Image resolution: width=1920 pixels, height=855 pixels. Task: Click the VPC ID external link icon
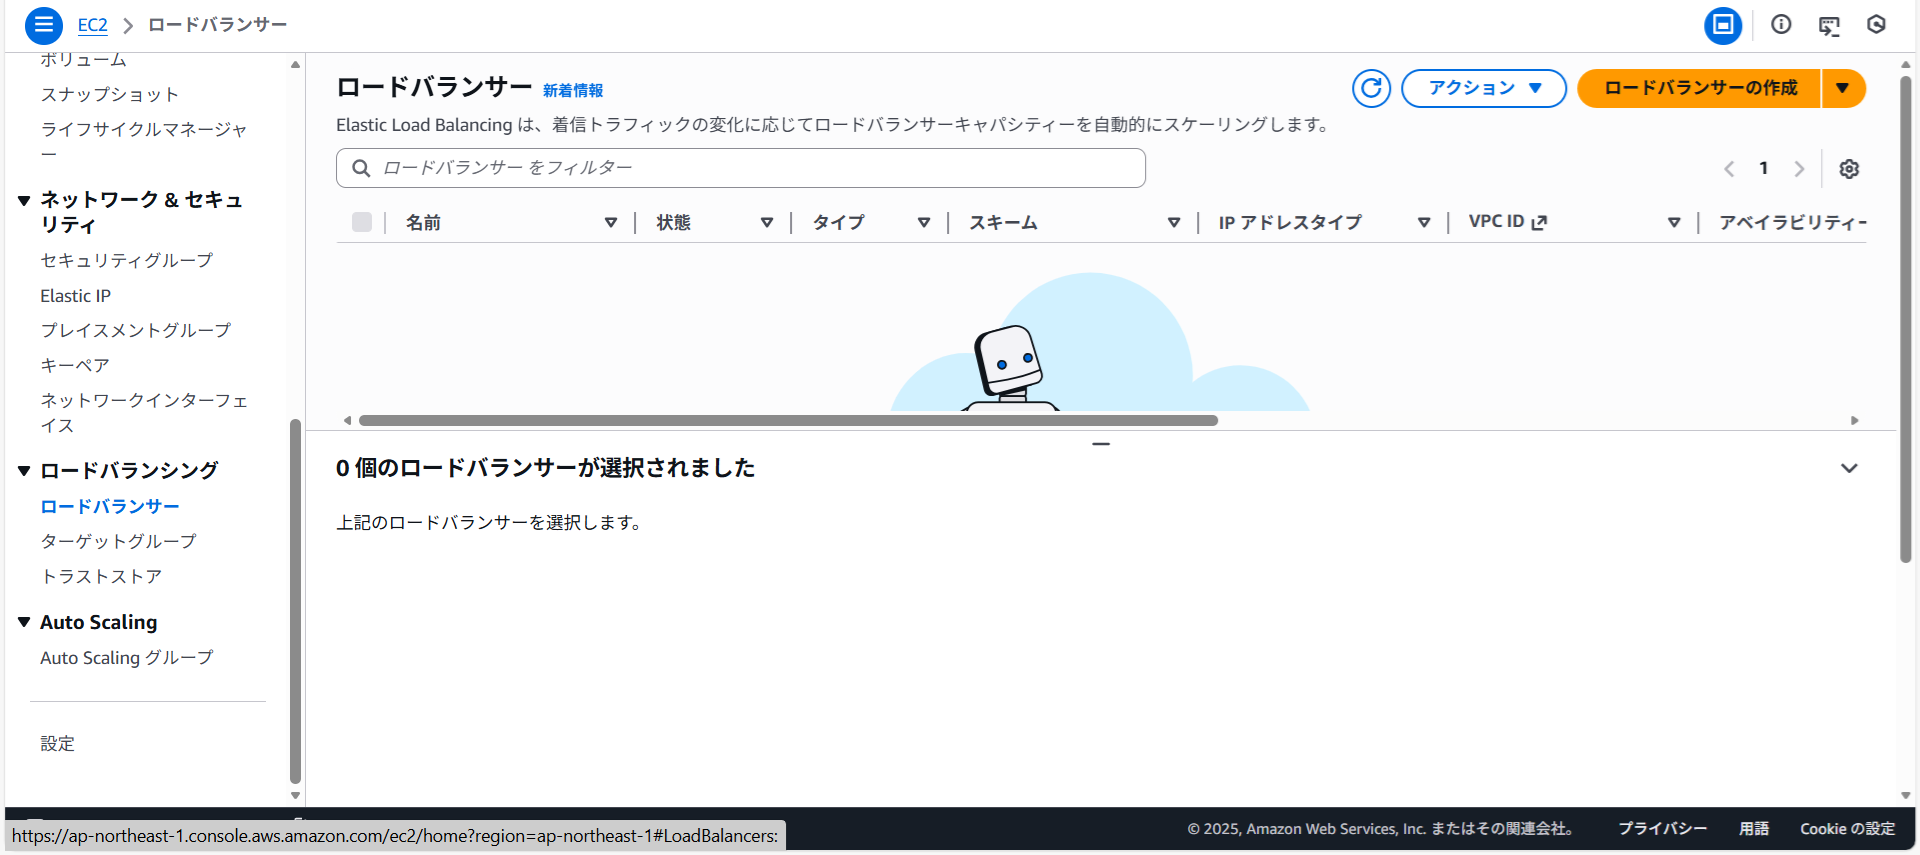(1539, 222)
